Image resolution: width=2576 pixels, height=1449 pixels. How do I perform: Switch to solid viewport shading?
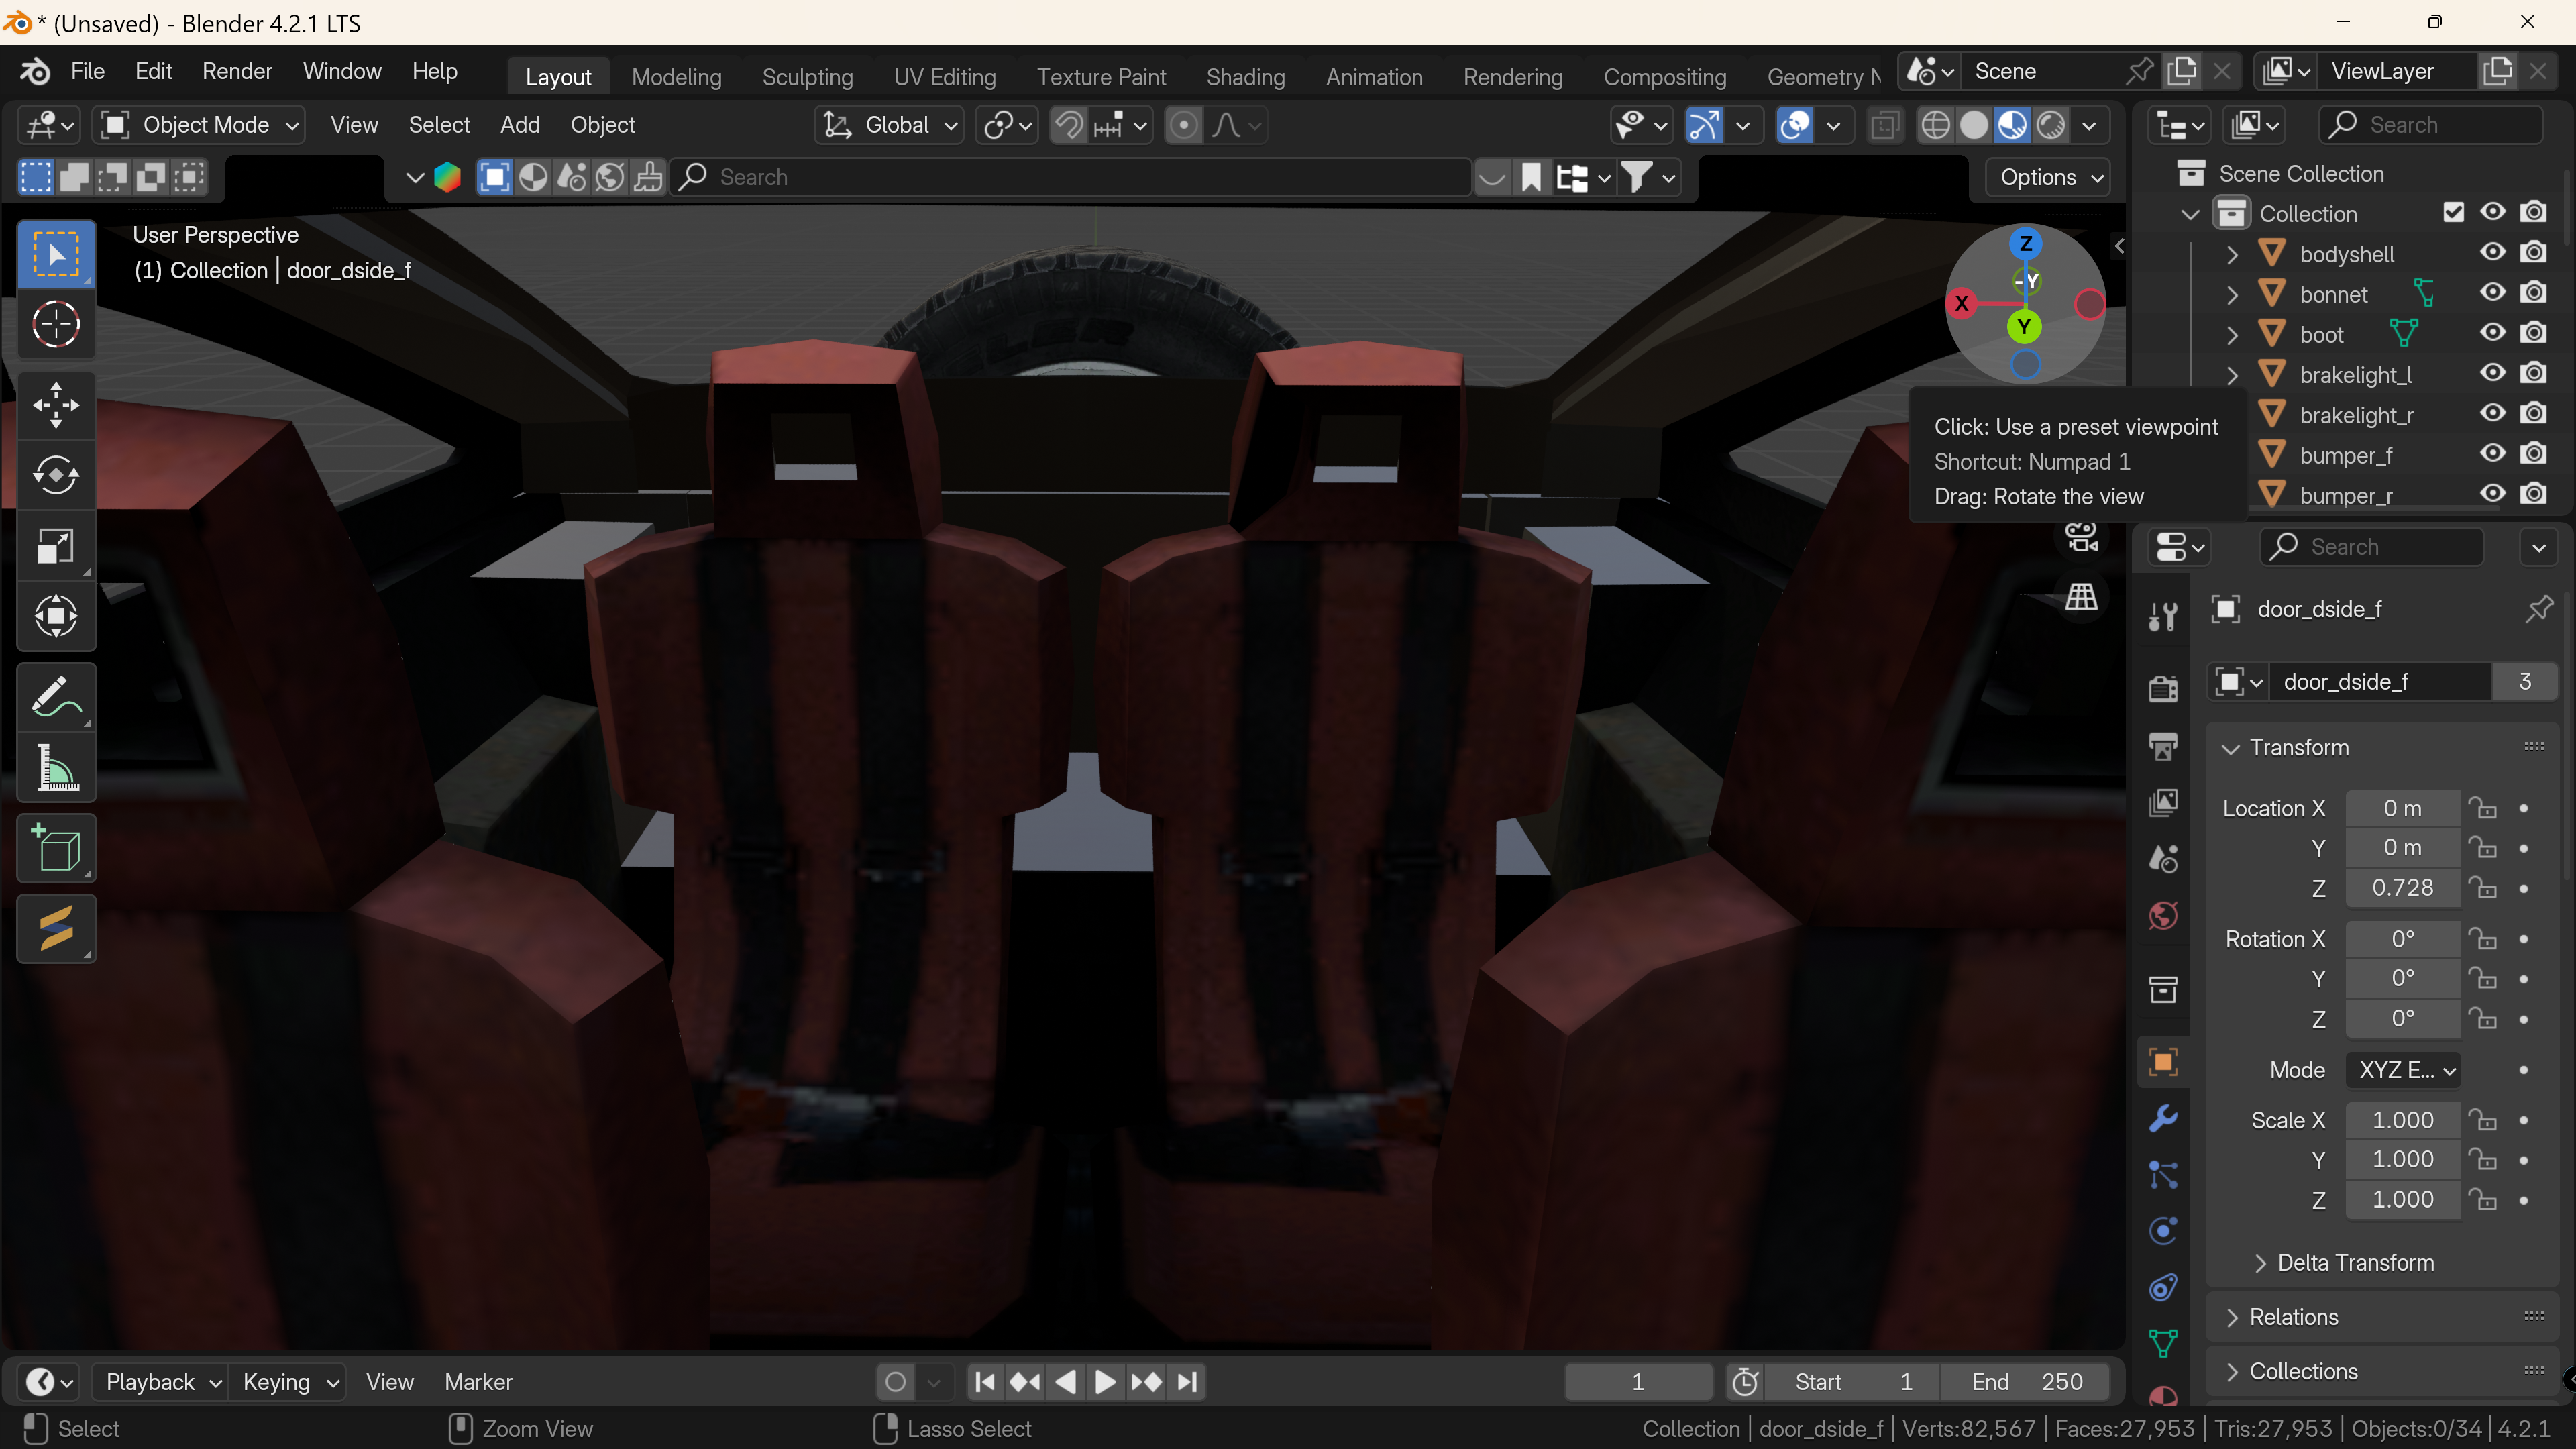1974,125
